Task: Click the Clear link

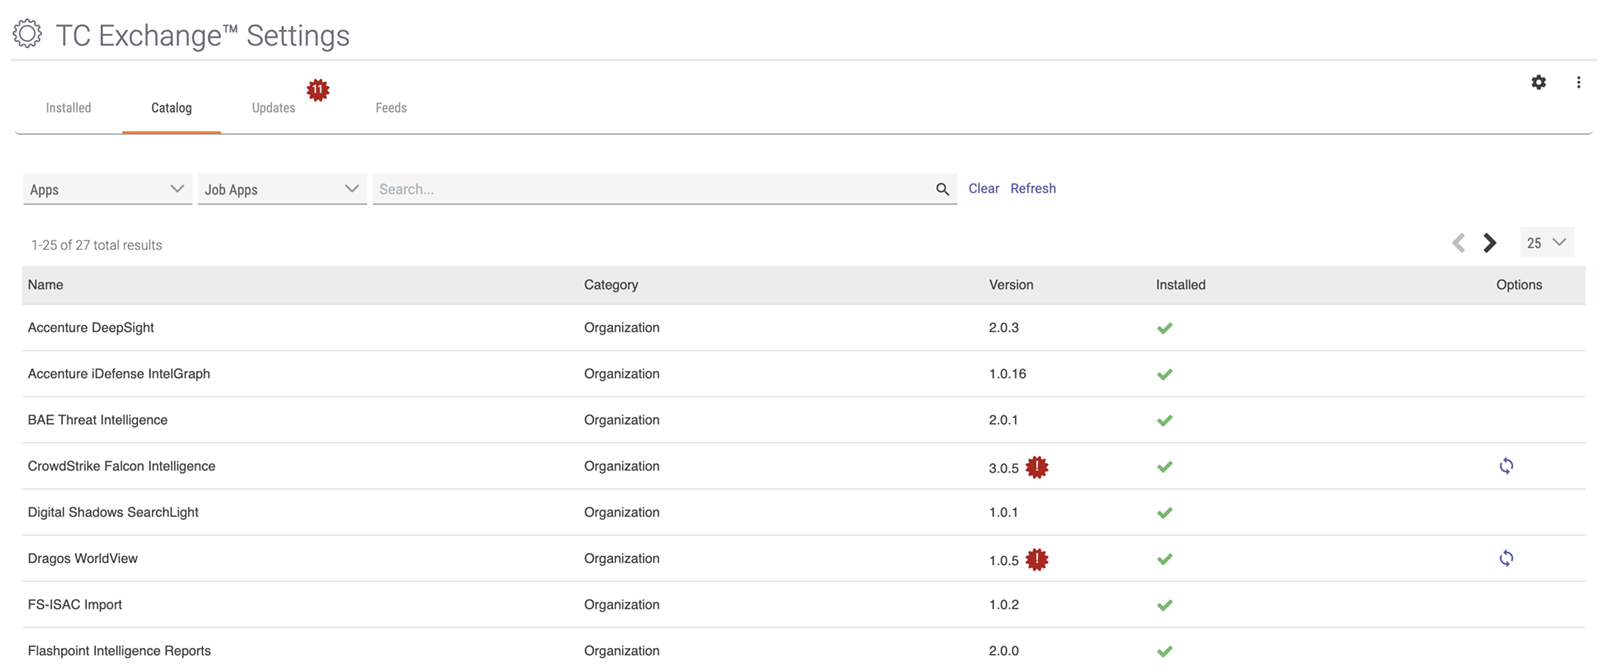Action: pos(984,188)
